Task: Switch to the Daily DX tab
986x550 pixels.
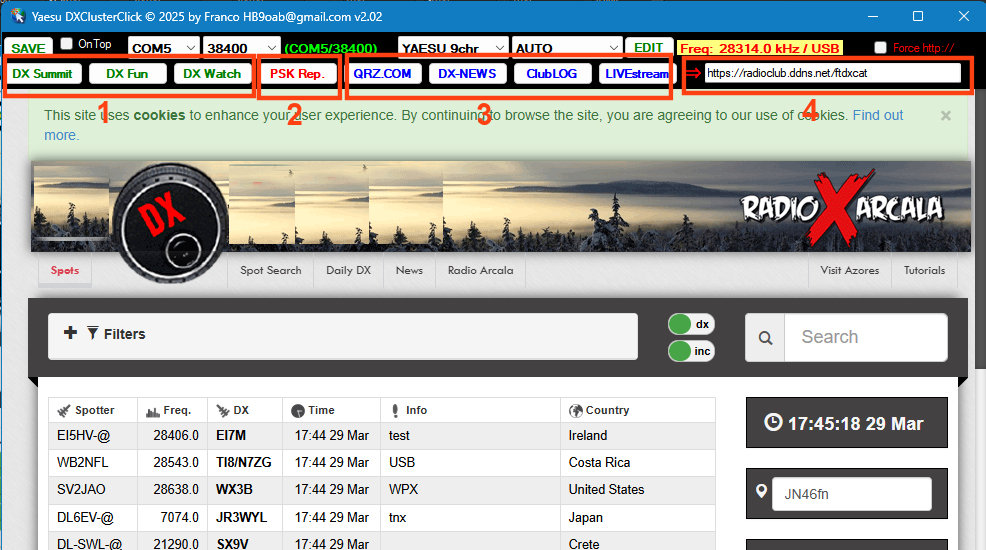Action: [x=348, y=270]
